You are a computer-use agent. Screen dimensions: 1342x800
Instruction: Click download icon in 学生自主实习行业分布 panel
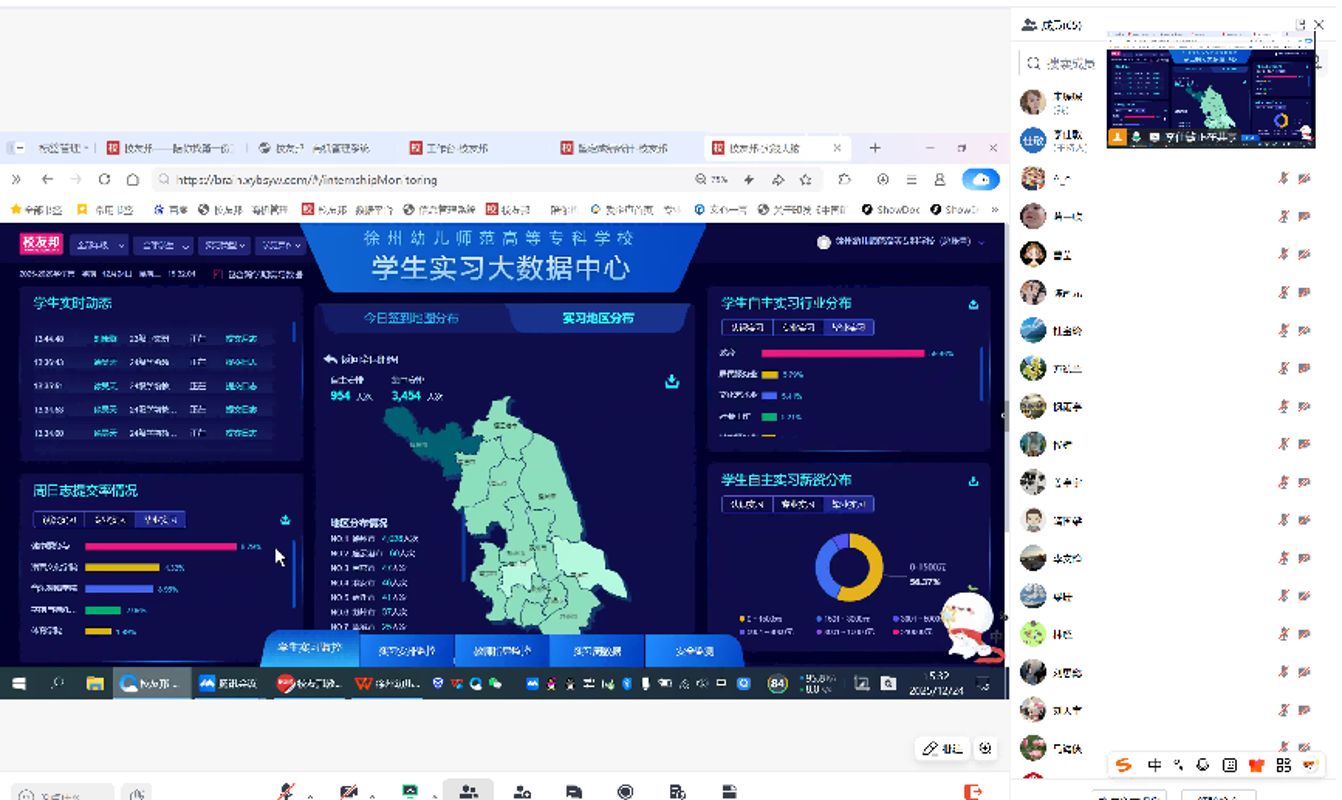tap(973, 304)
